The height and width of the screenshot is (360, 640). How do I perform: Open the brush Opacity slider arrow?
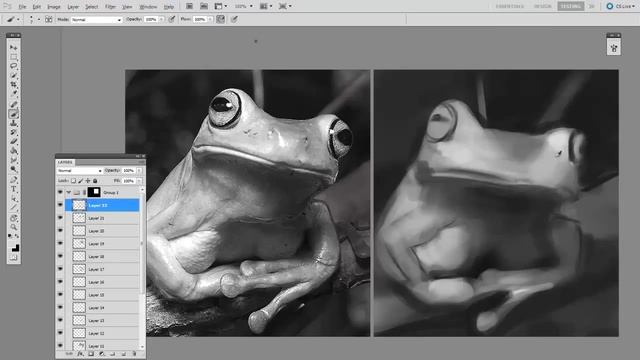(x=162, y=19)
